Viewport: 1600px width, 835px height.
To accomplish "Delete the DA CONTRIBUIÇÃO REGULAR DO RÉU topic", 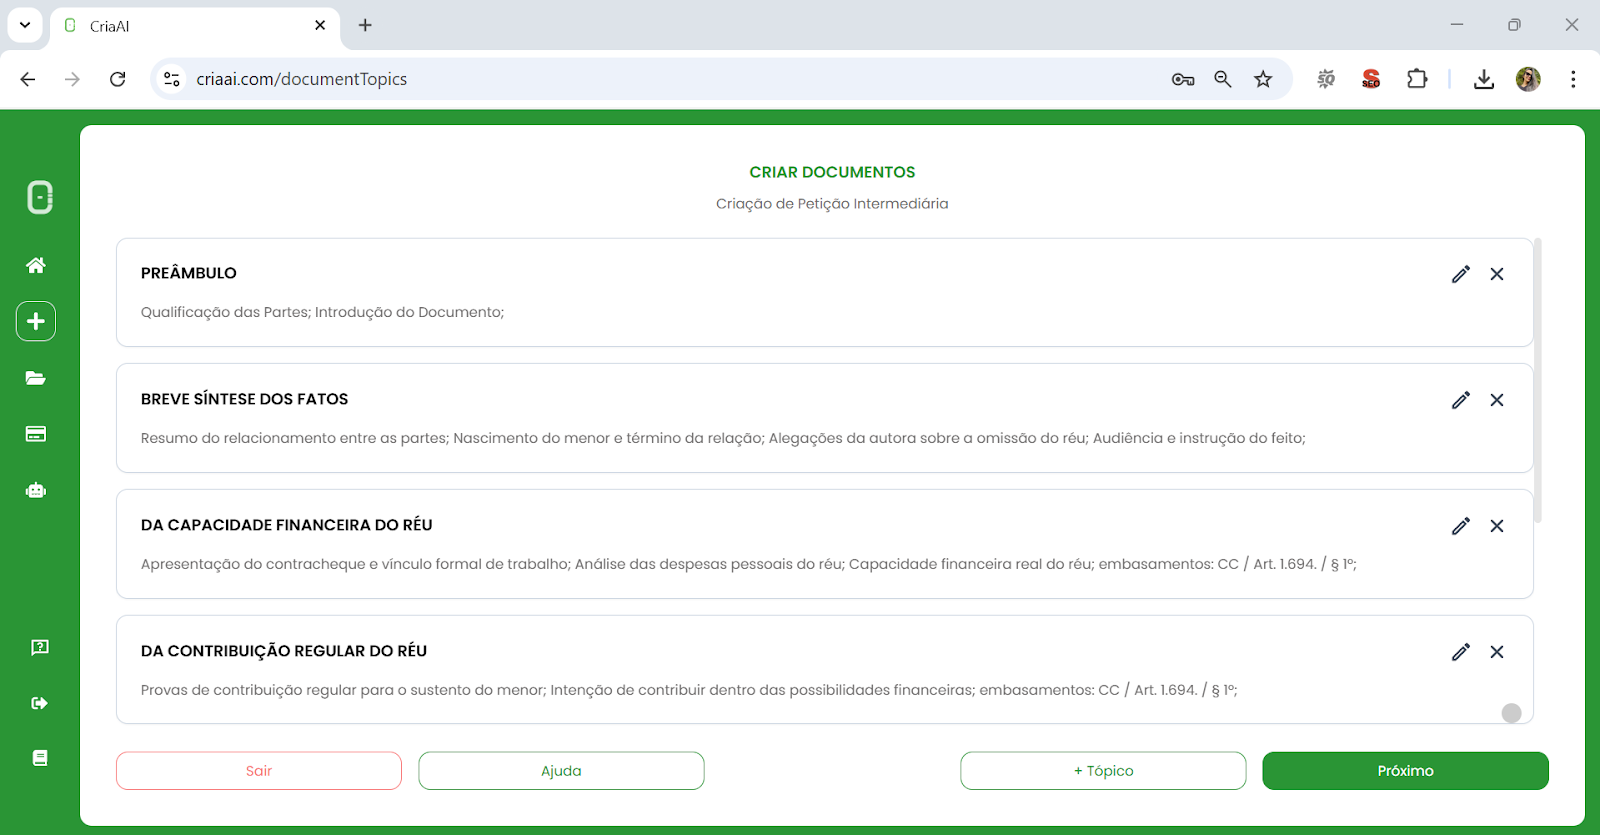I will pyautogui.click(x=1496, y=652).
